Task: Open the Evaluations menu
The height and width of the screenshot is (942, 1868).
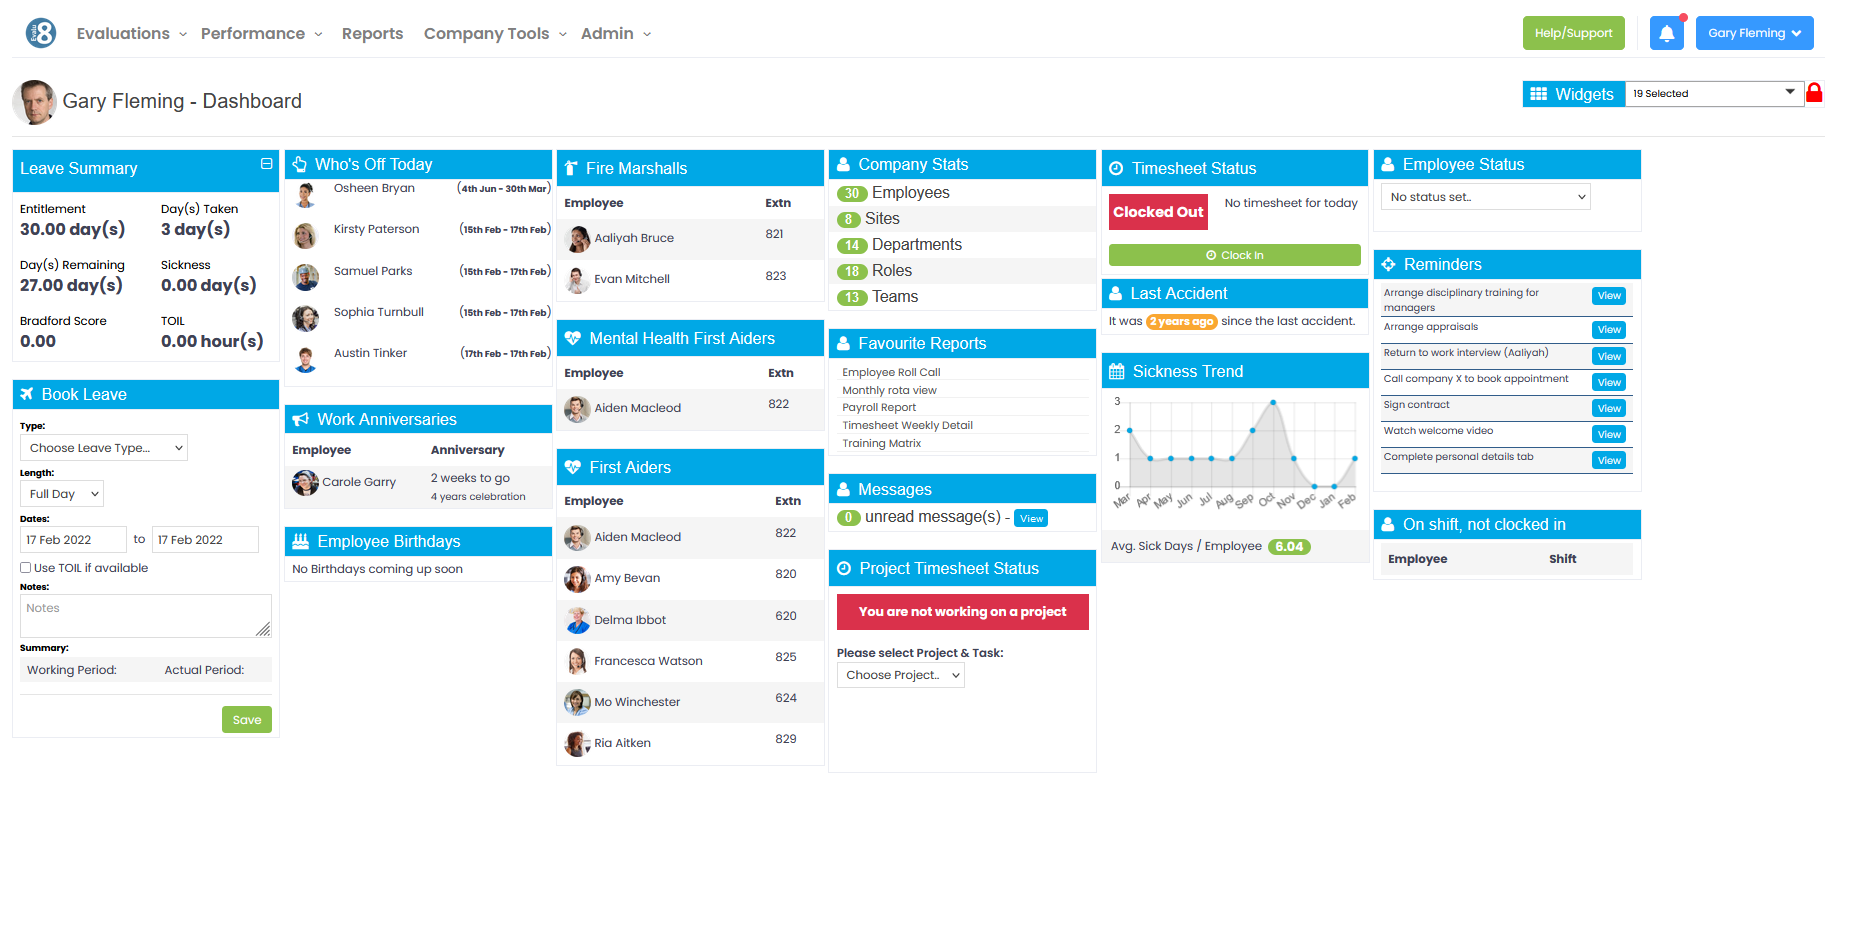Action: (124, 33)
